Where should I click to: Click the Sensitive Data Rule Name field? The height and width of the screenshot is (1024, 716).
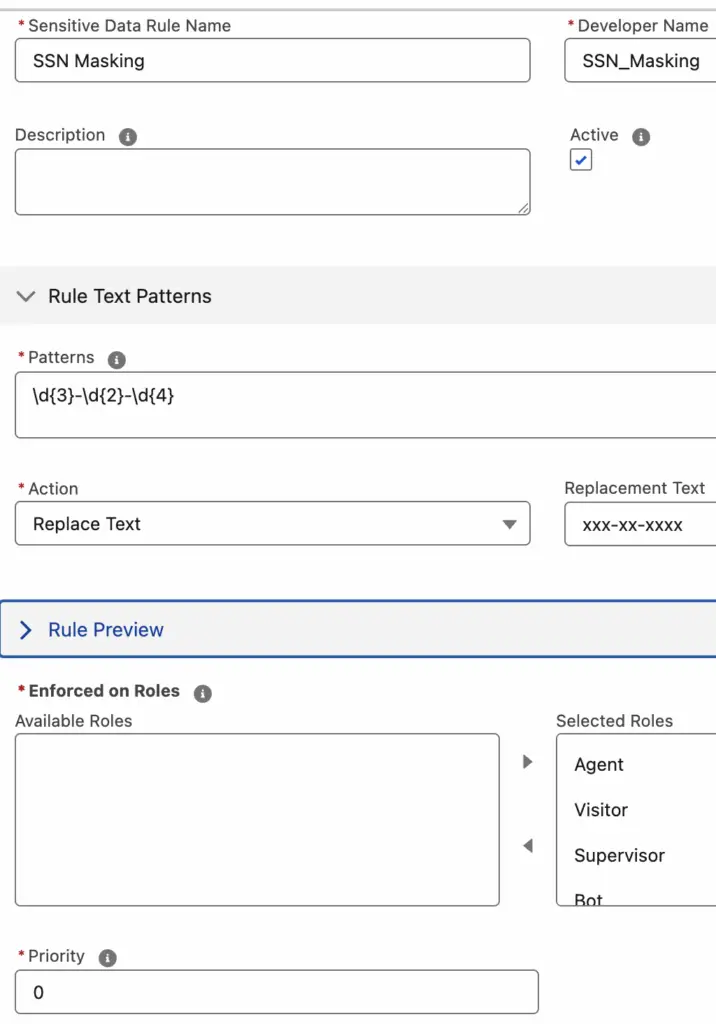tap(272, 60)
